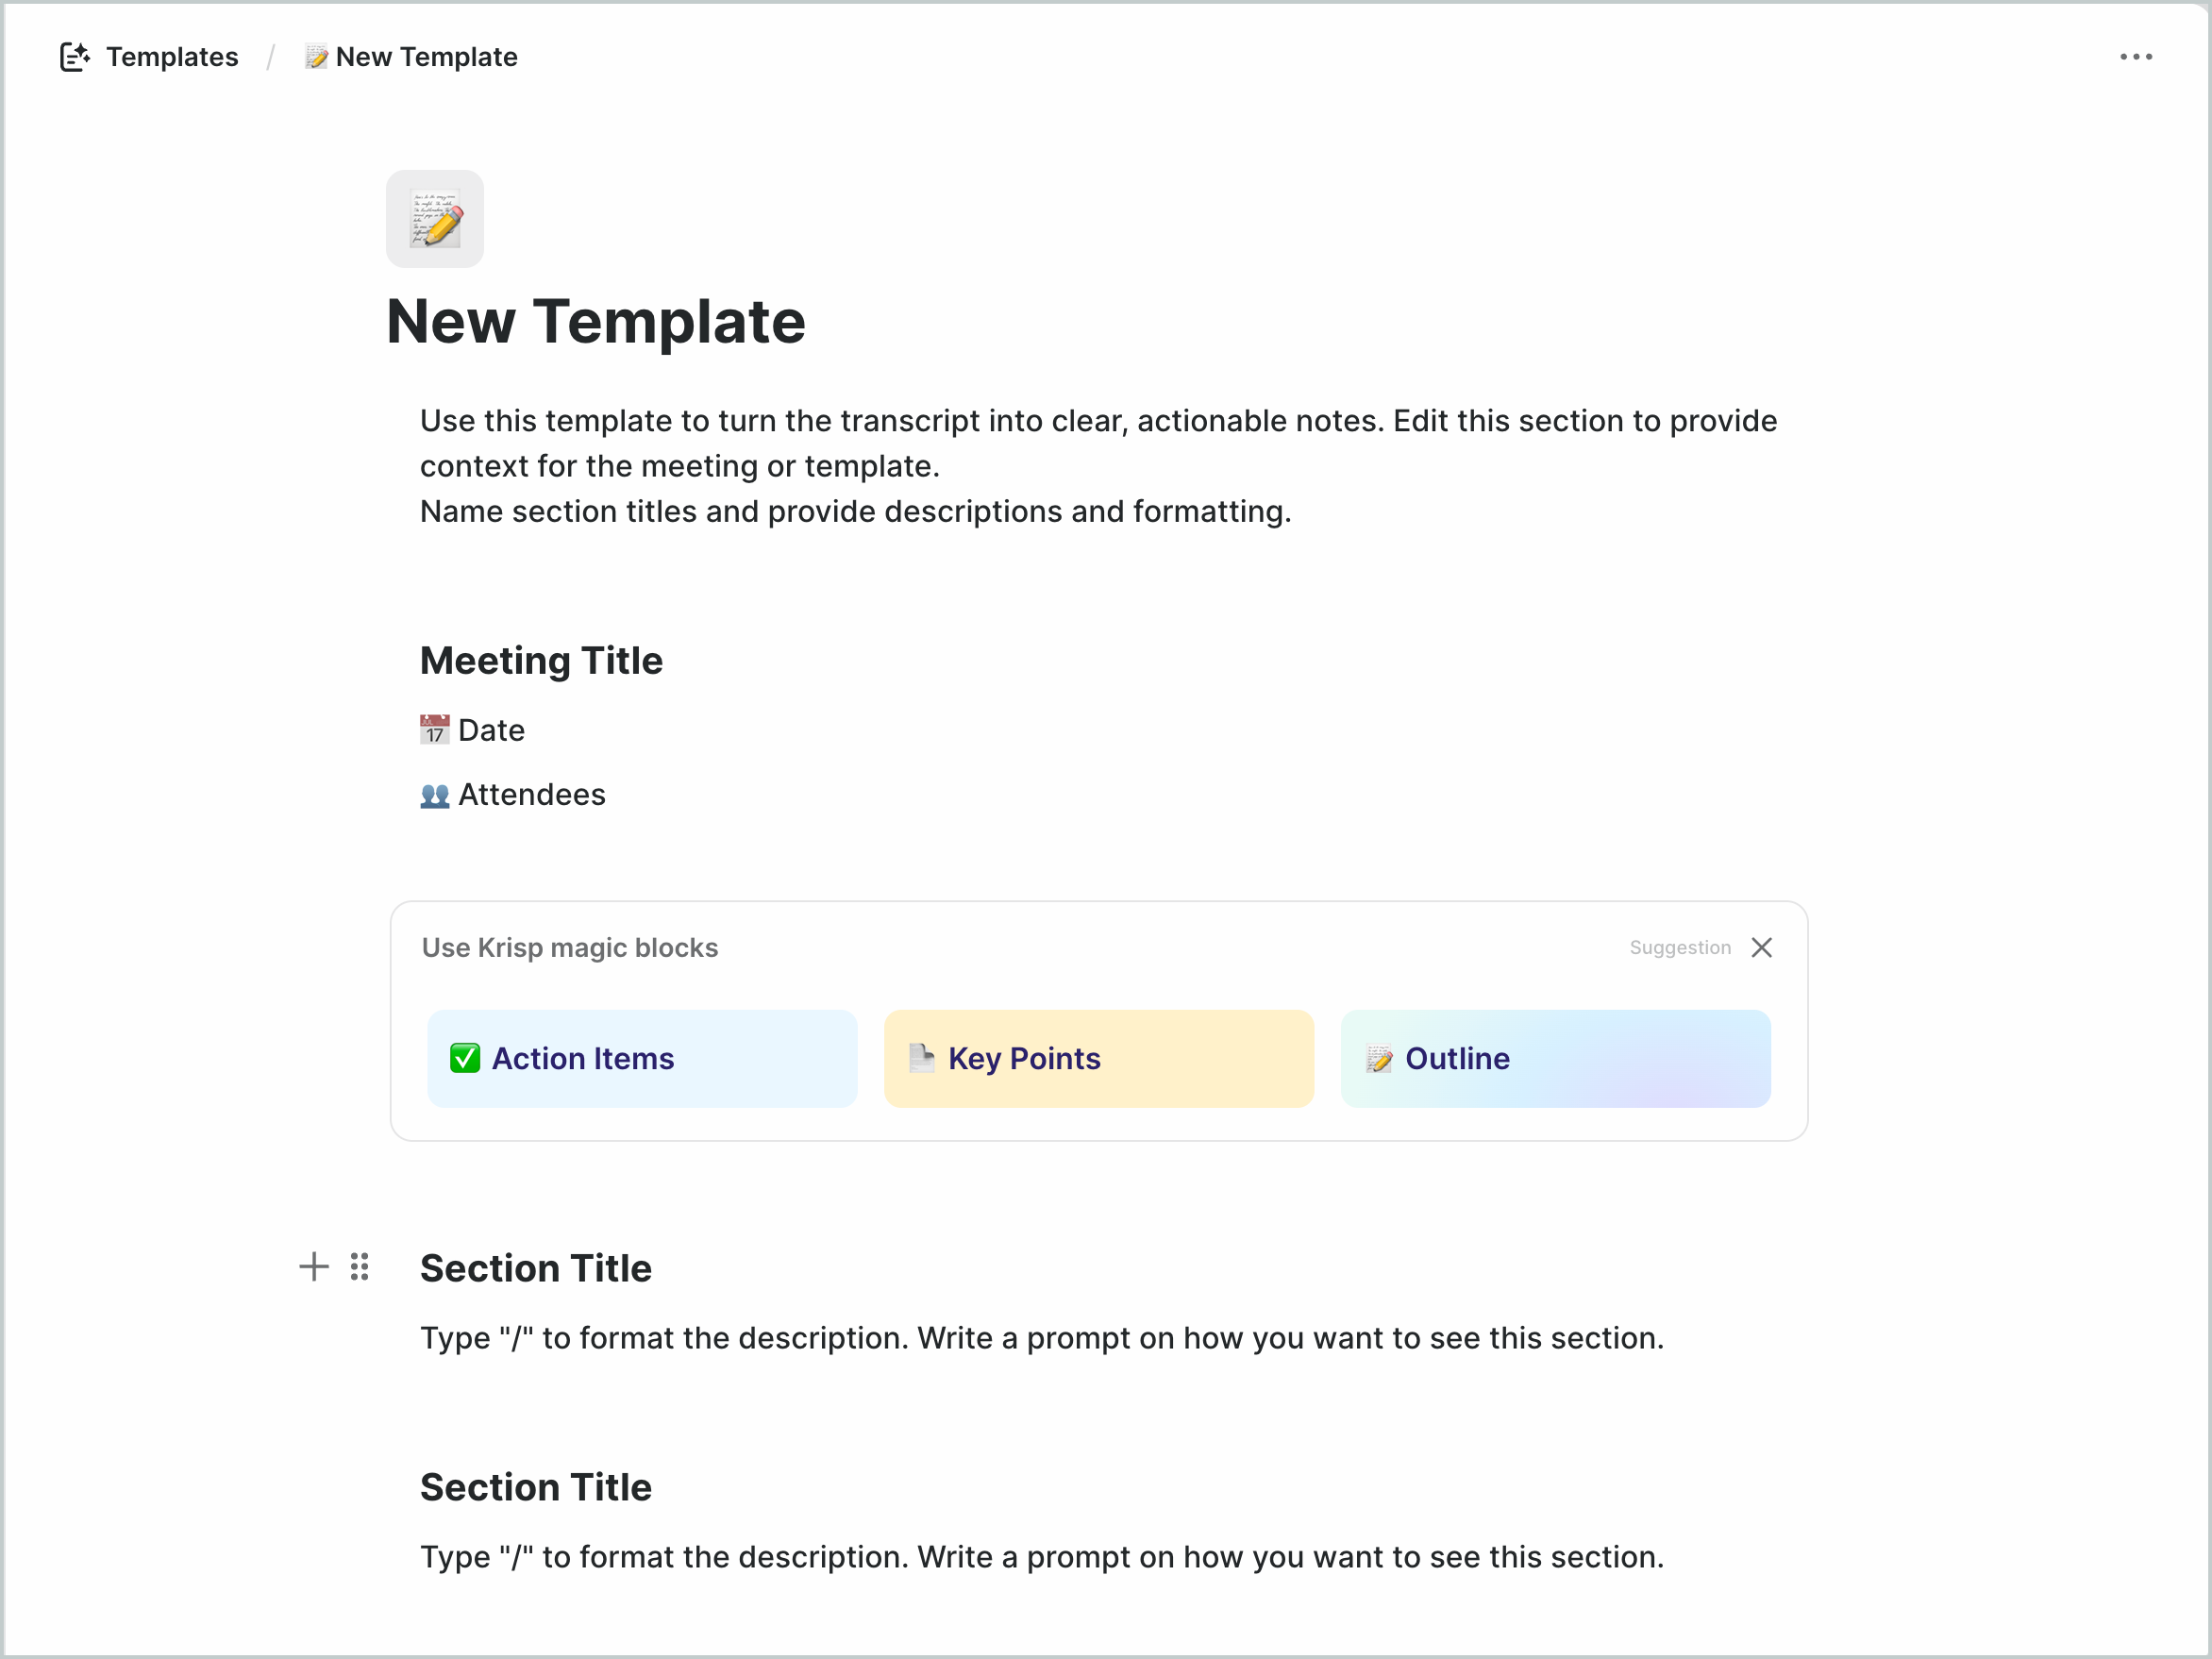Edit the Meeting Title heading
The height and width of the screenshot is (1659, 2212).
(x=541, y=661)
